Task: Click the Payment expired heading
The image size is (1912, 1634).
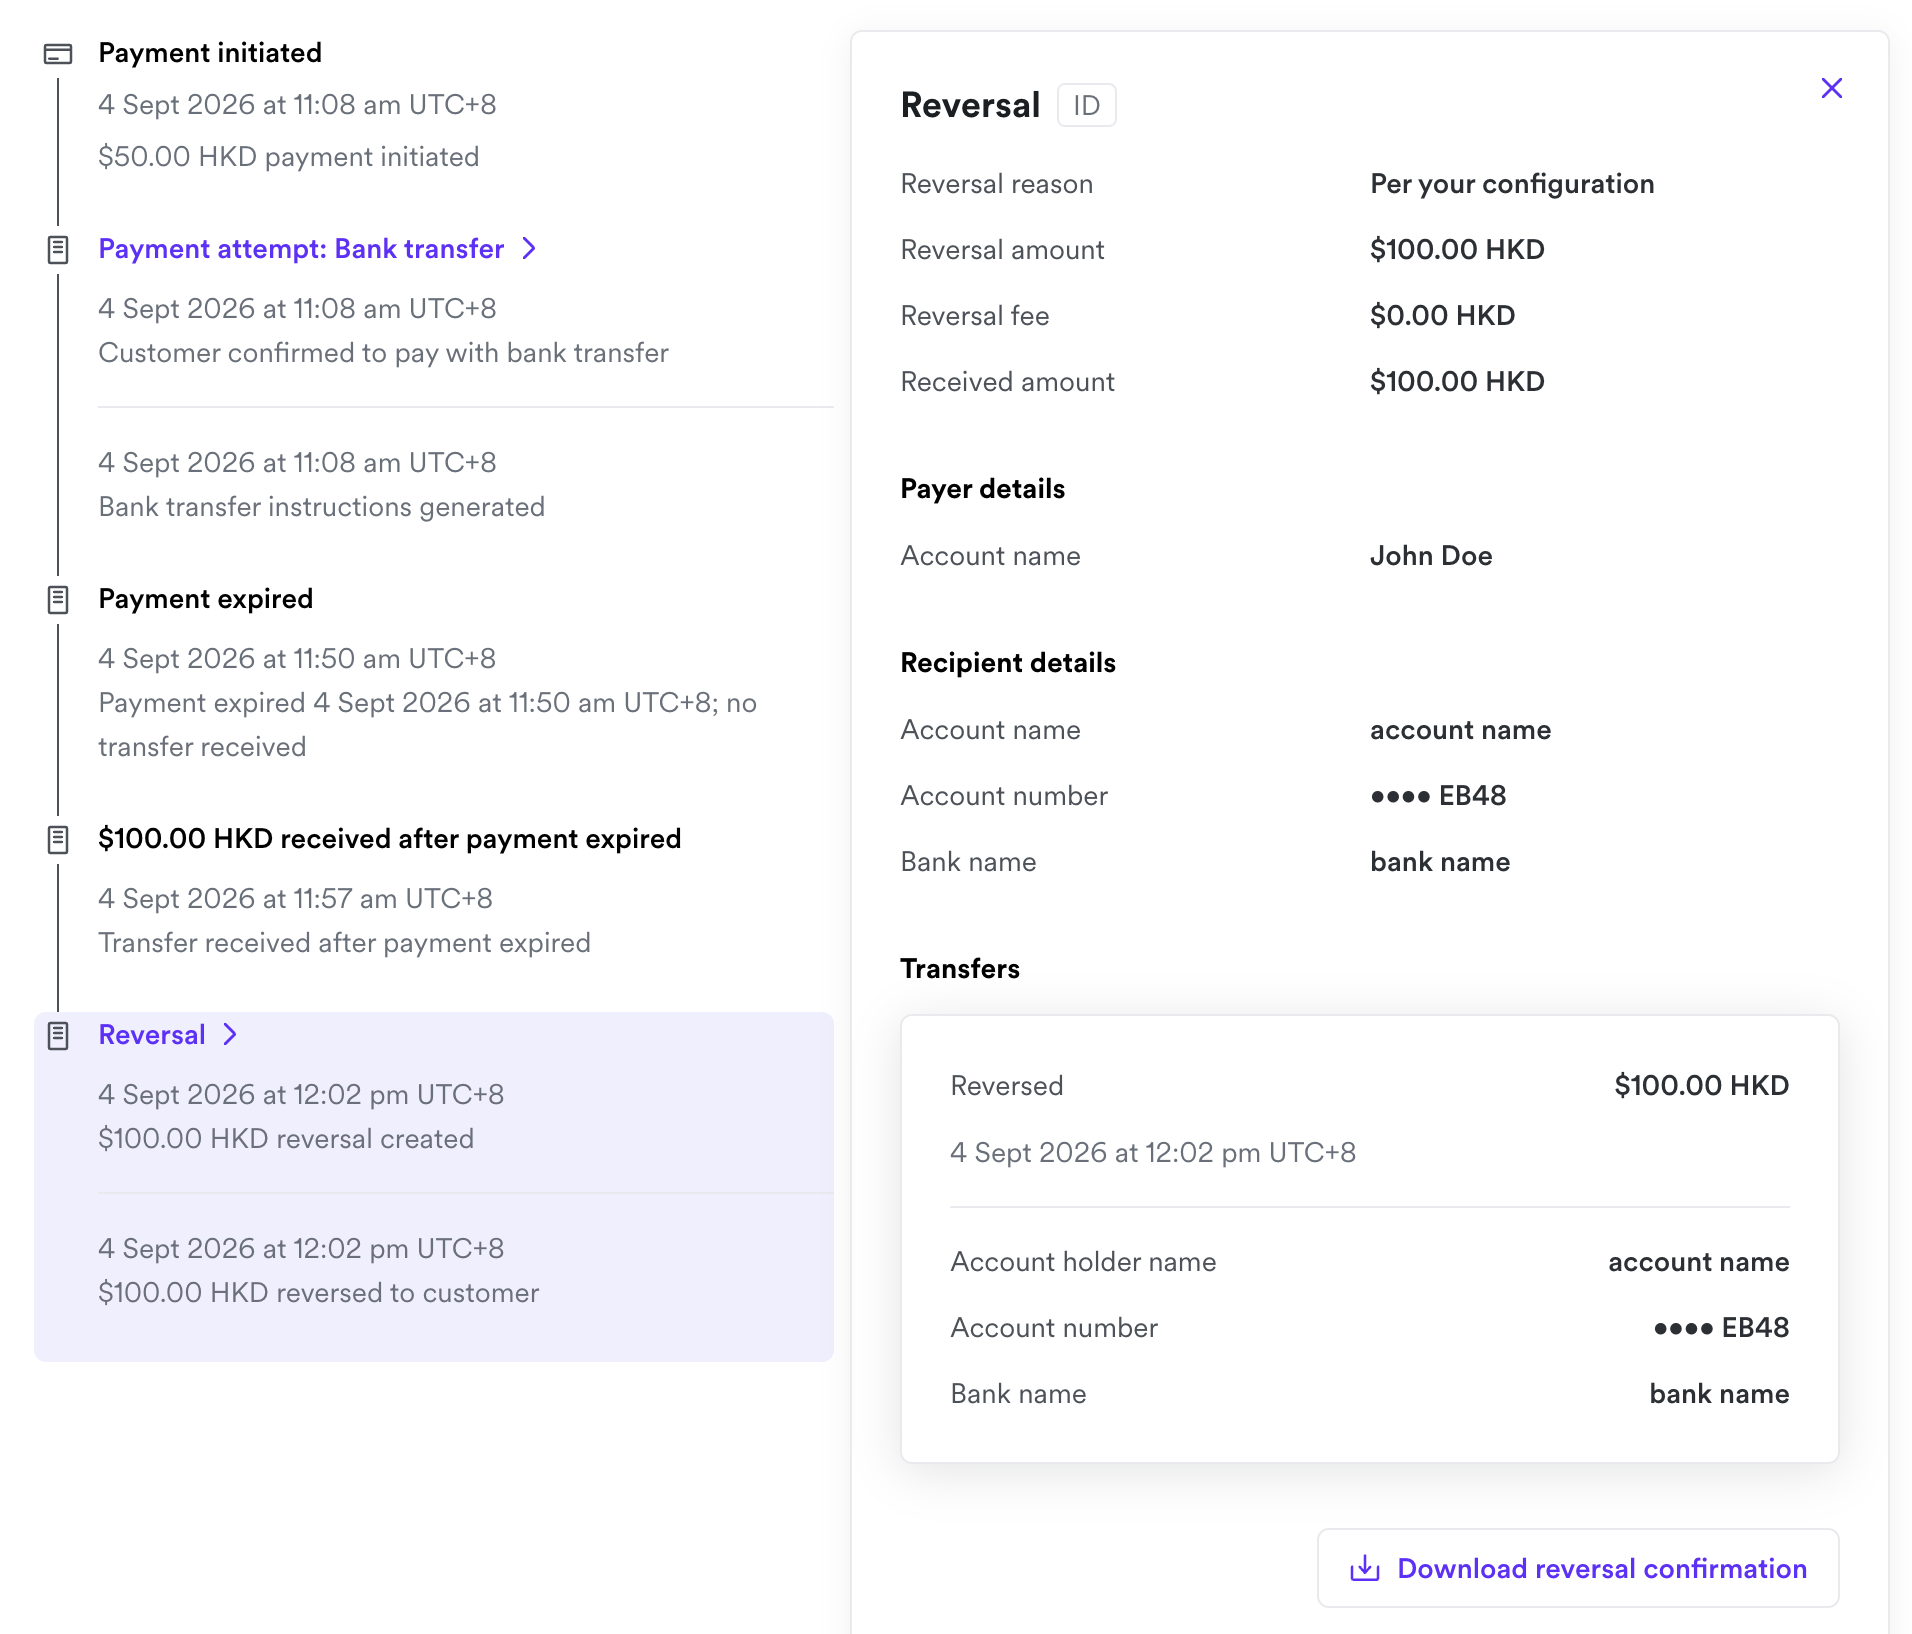Action: [x=206, y=598]
